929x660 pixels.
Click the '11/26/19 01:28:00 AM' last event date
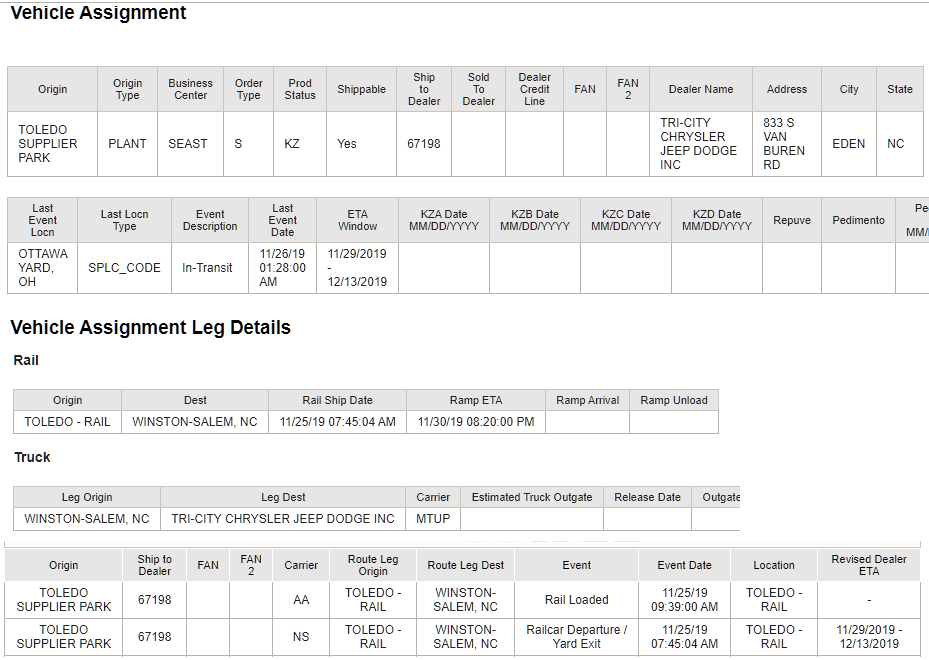click(x=283, y=267)
